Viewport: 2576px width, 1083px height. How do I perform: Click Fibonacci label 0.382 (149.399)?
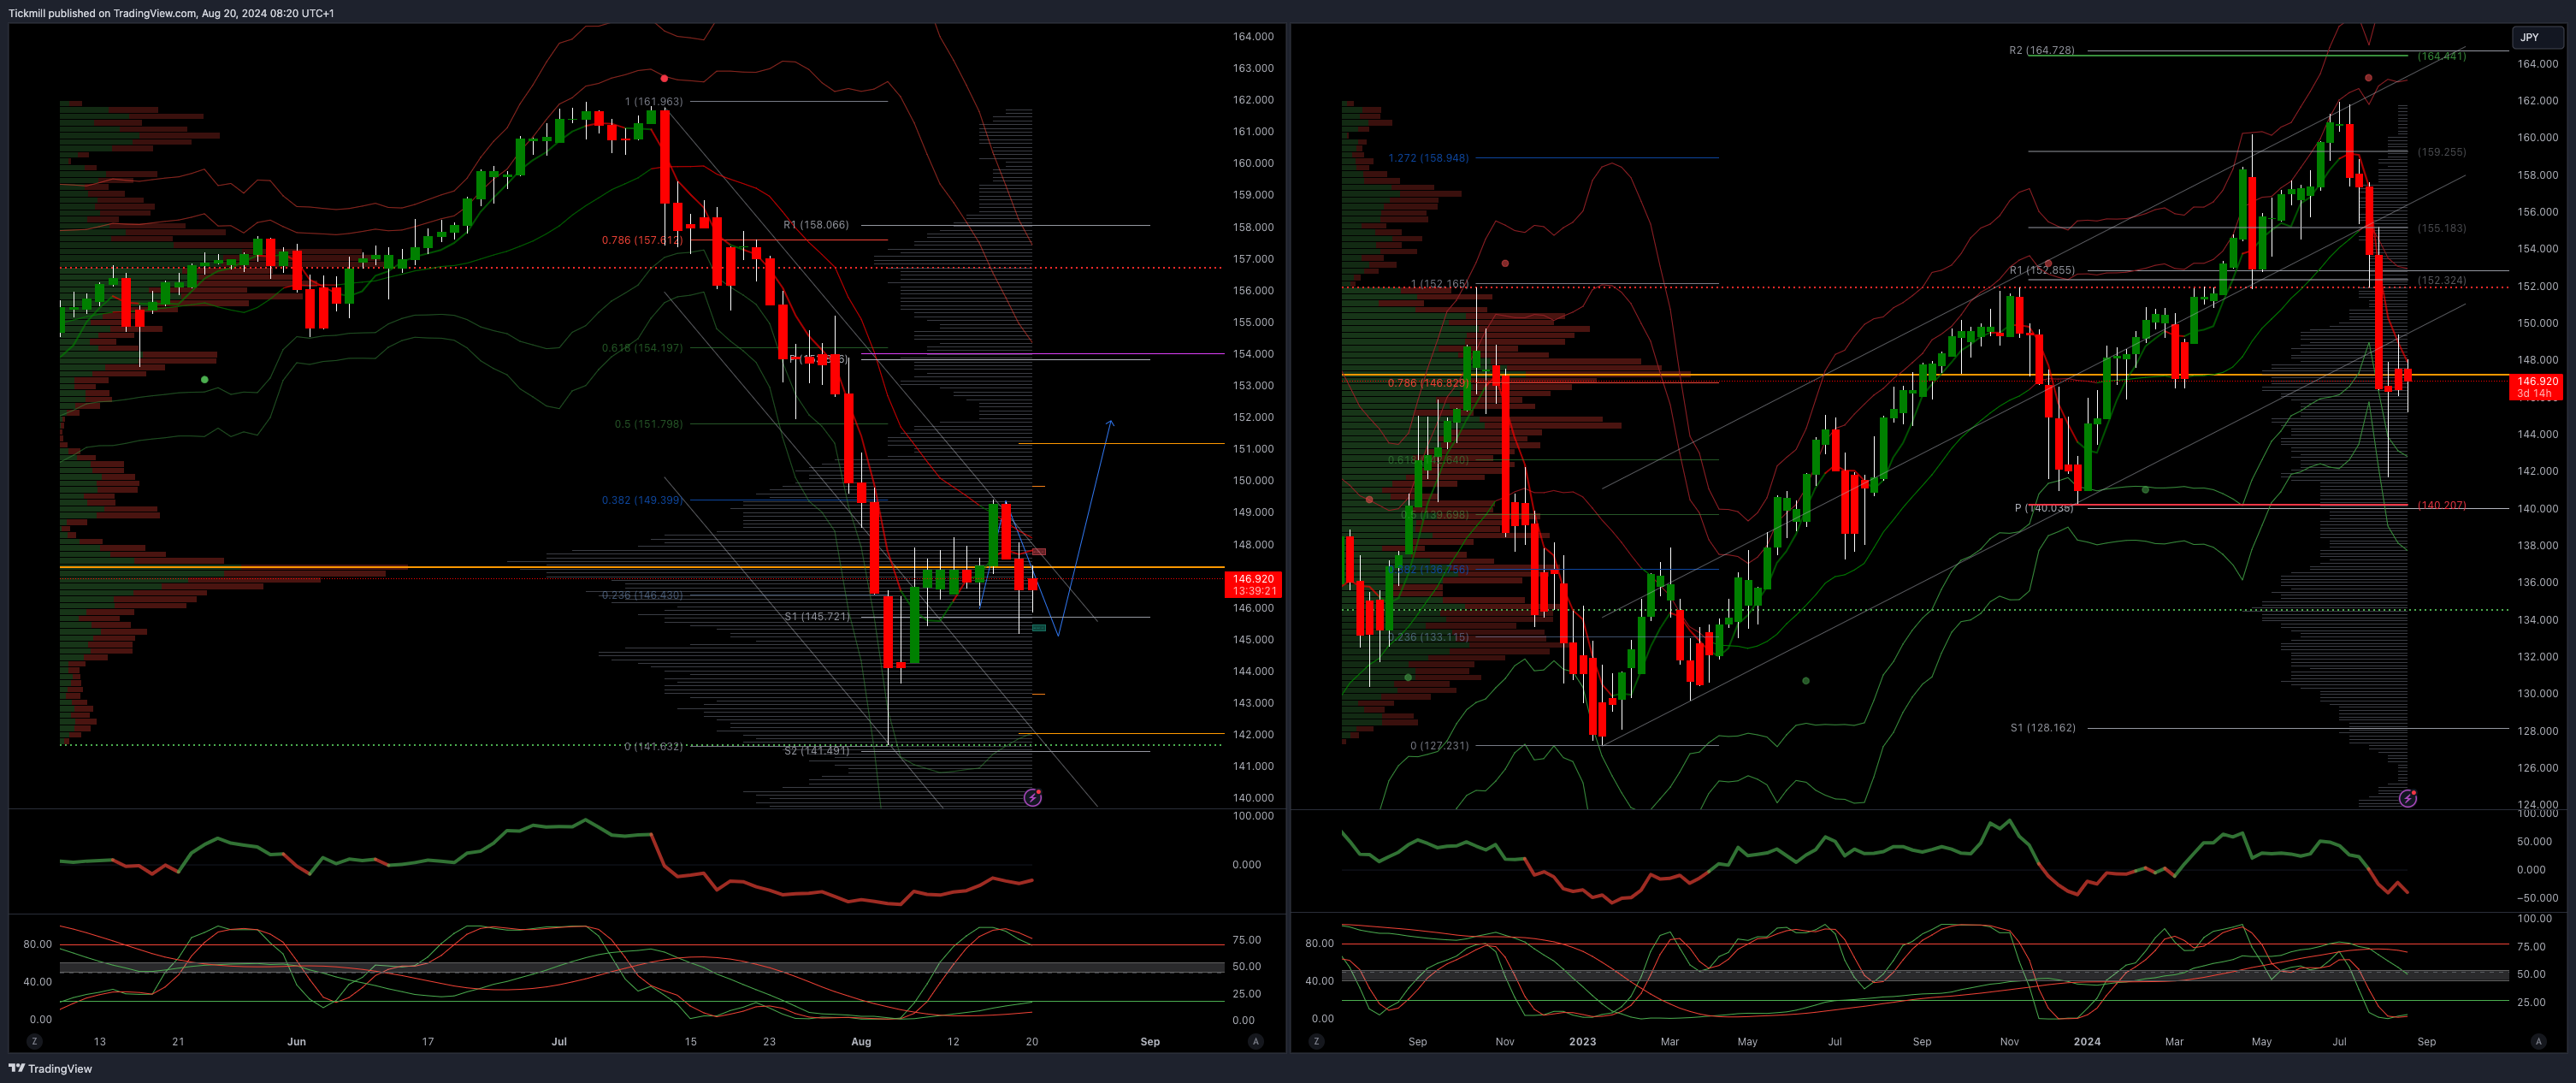(642, 500)
